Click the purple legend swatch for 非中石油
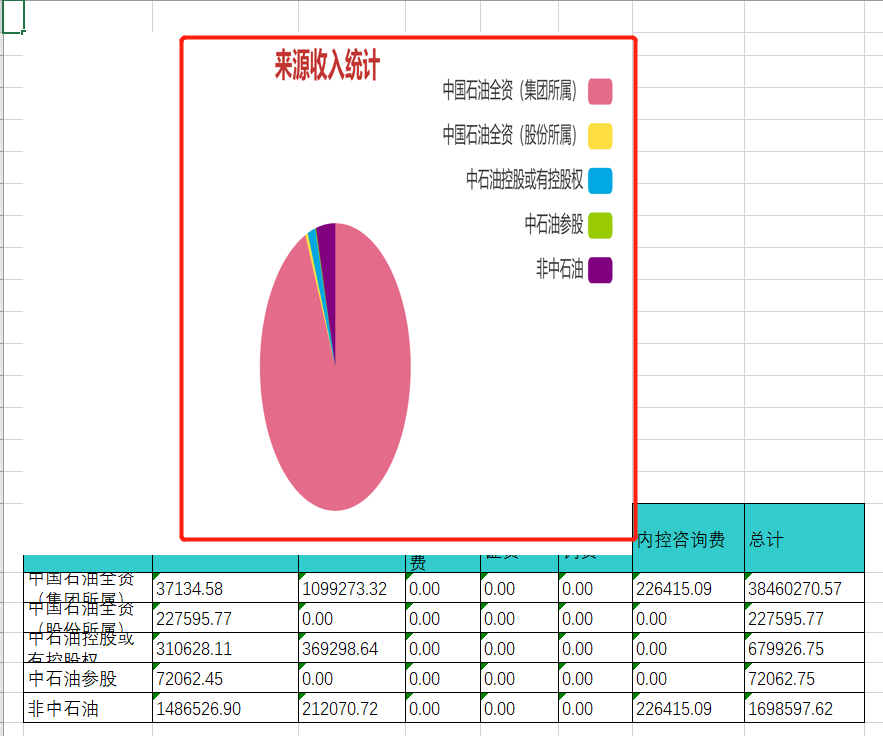This screenshot has width=883, height=736. [600, 270]
